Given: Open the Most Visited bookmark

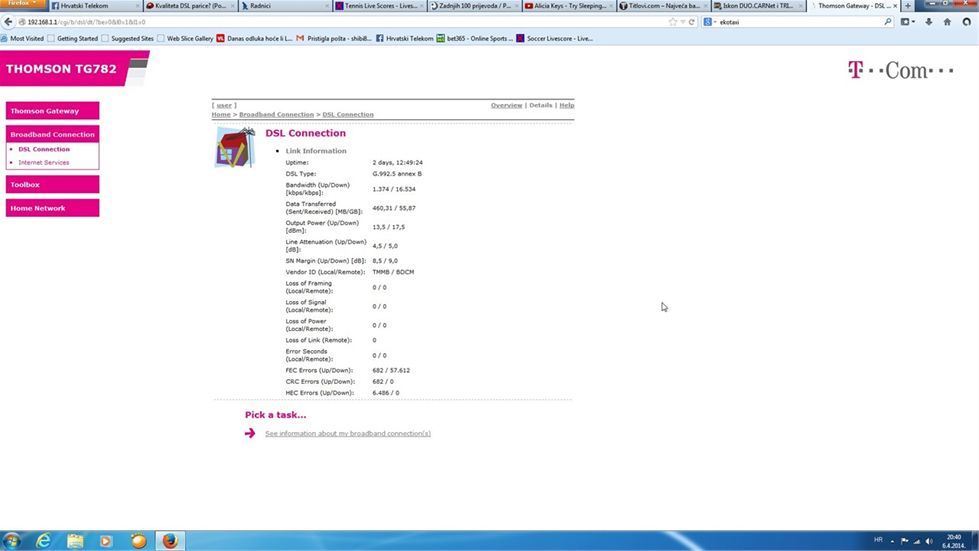Looking at the screenshot, I should tap(22, 38).
